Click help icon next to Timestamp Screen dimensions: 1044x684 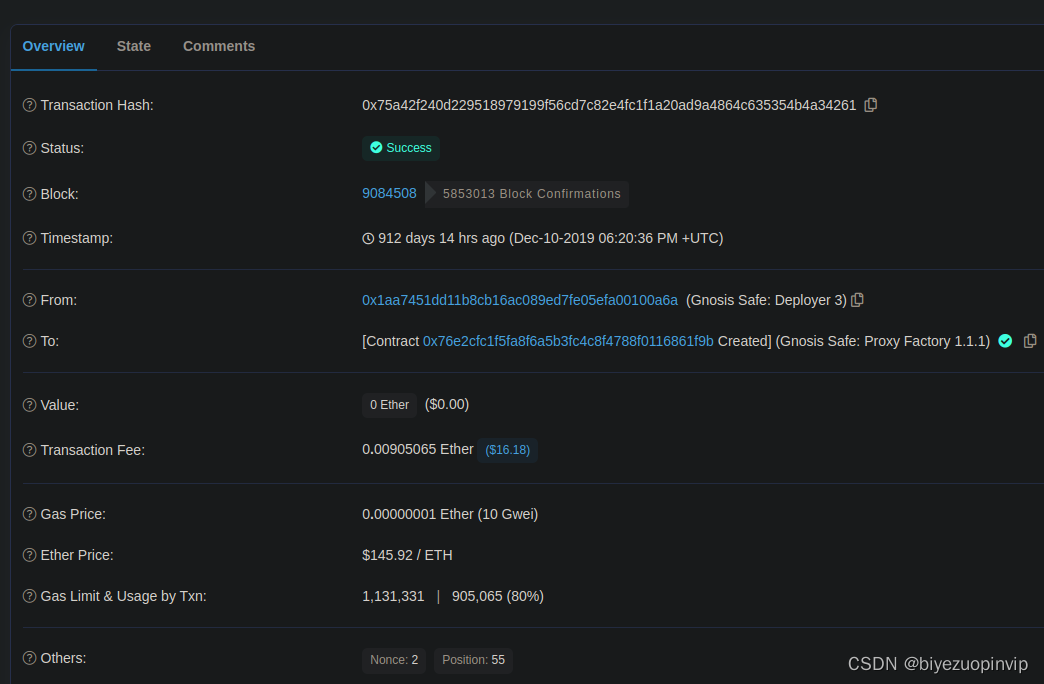30,238
